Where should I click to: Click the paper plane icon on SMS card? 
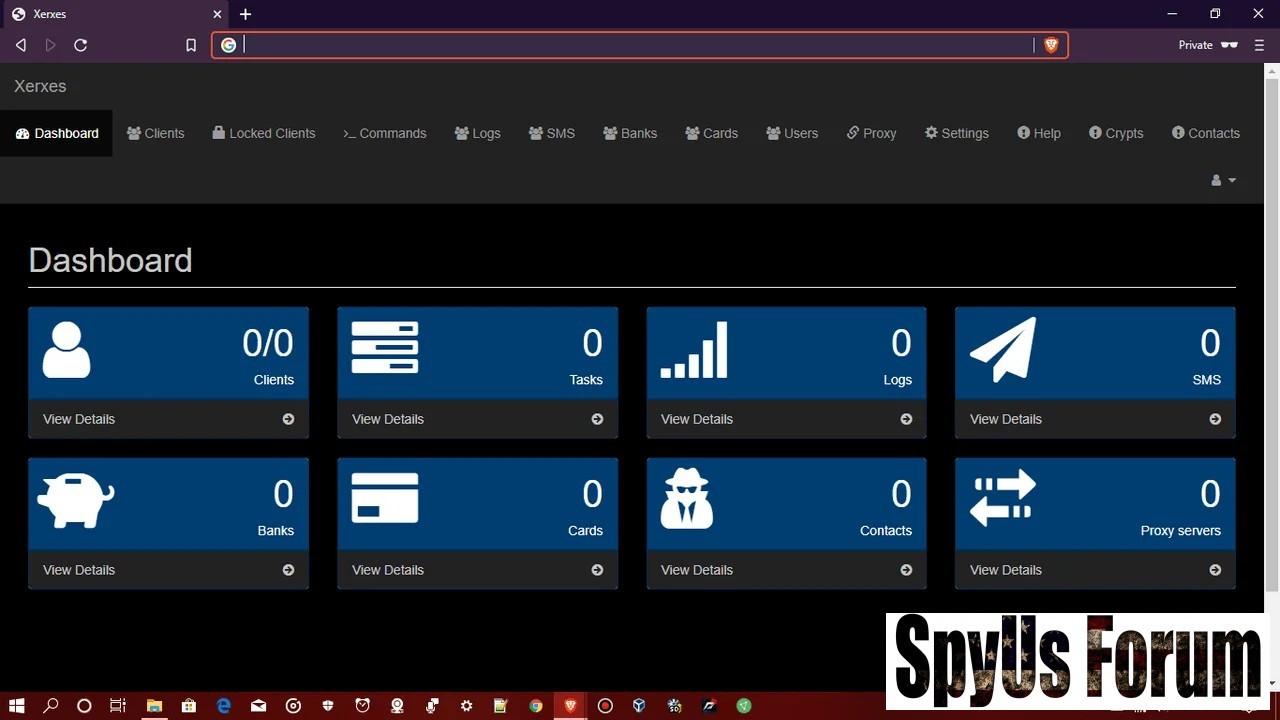click(1003, 350)
